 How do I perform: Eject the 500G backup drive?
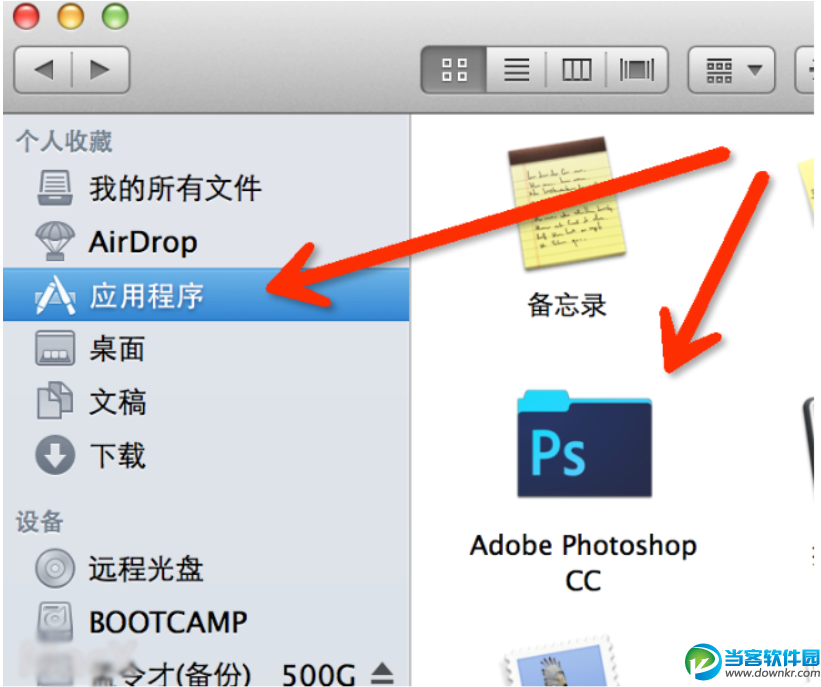tap(383, 673)
